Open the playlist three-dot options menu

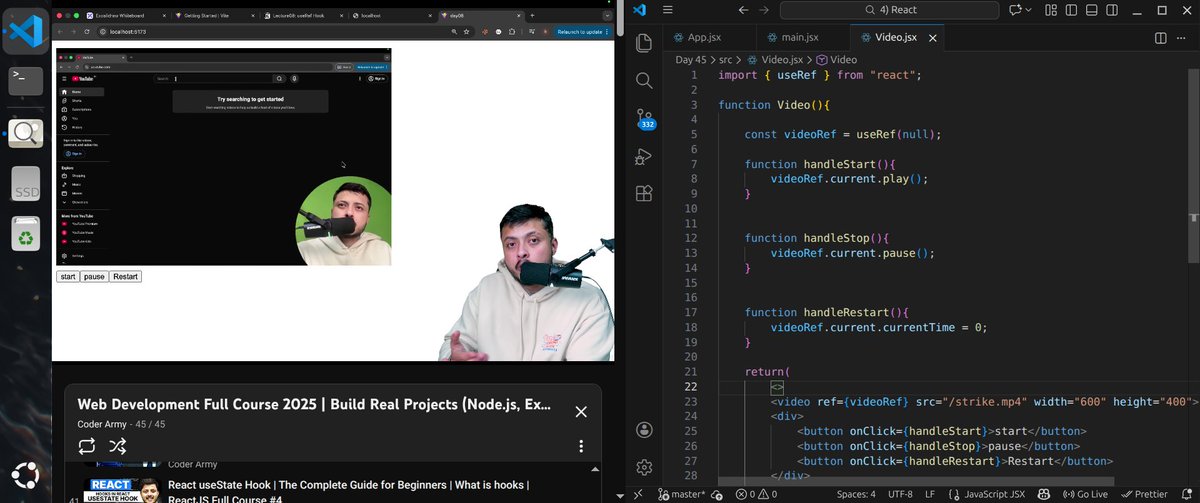581,446
